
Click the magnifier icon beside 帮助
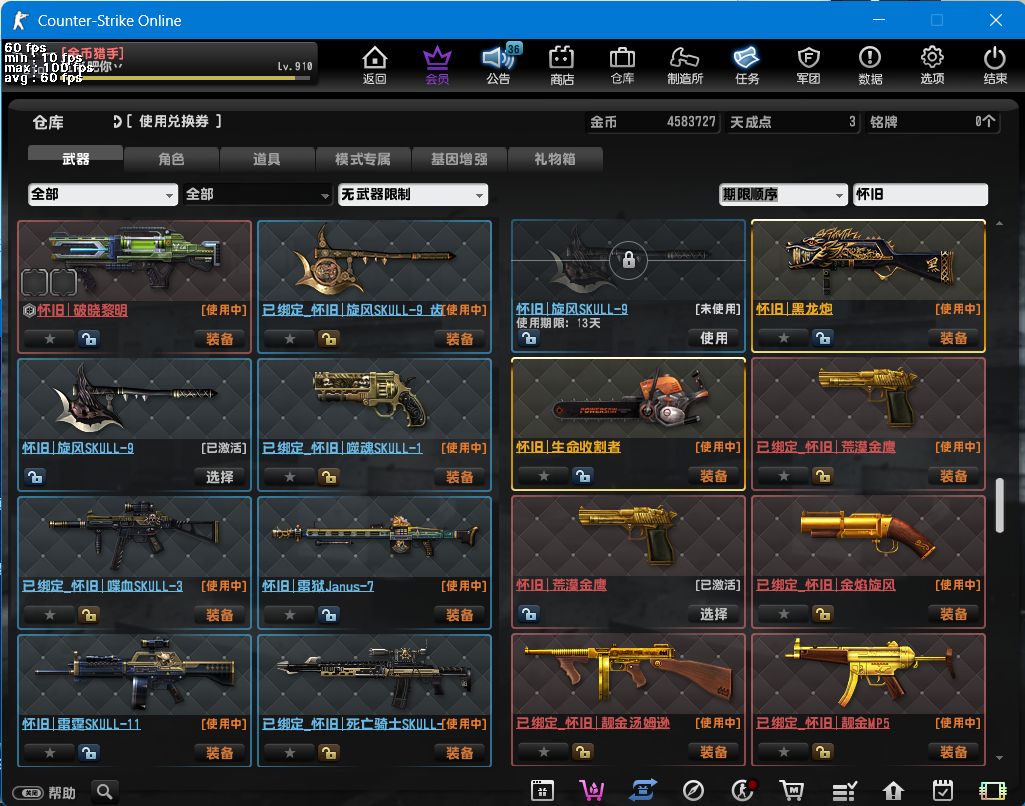click(x=105, y=792)
